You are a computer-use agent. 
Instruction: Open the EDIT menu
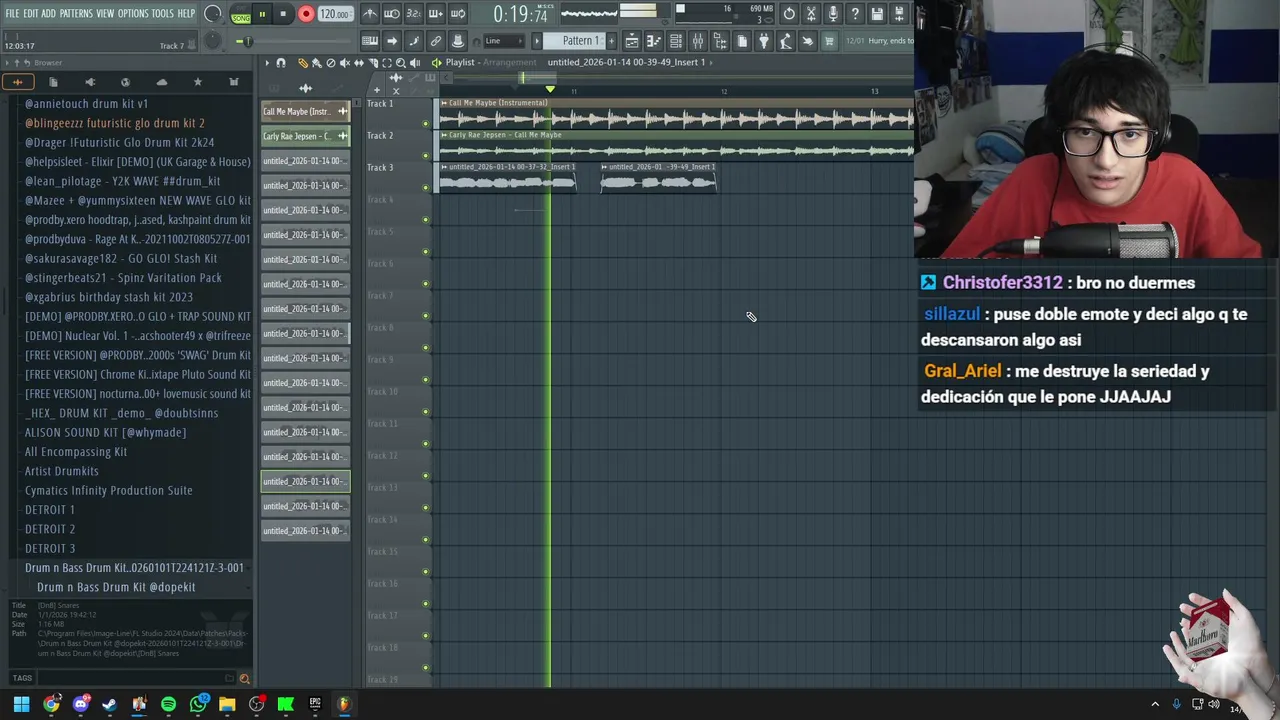pos(31,14)
